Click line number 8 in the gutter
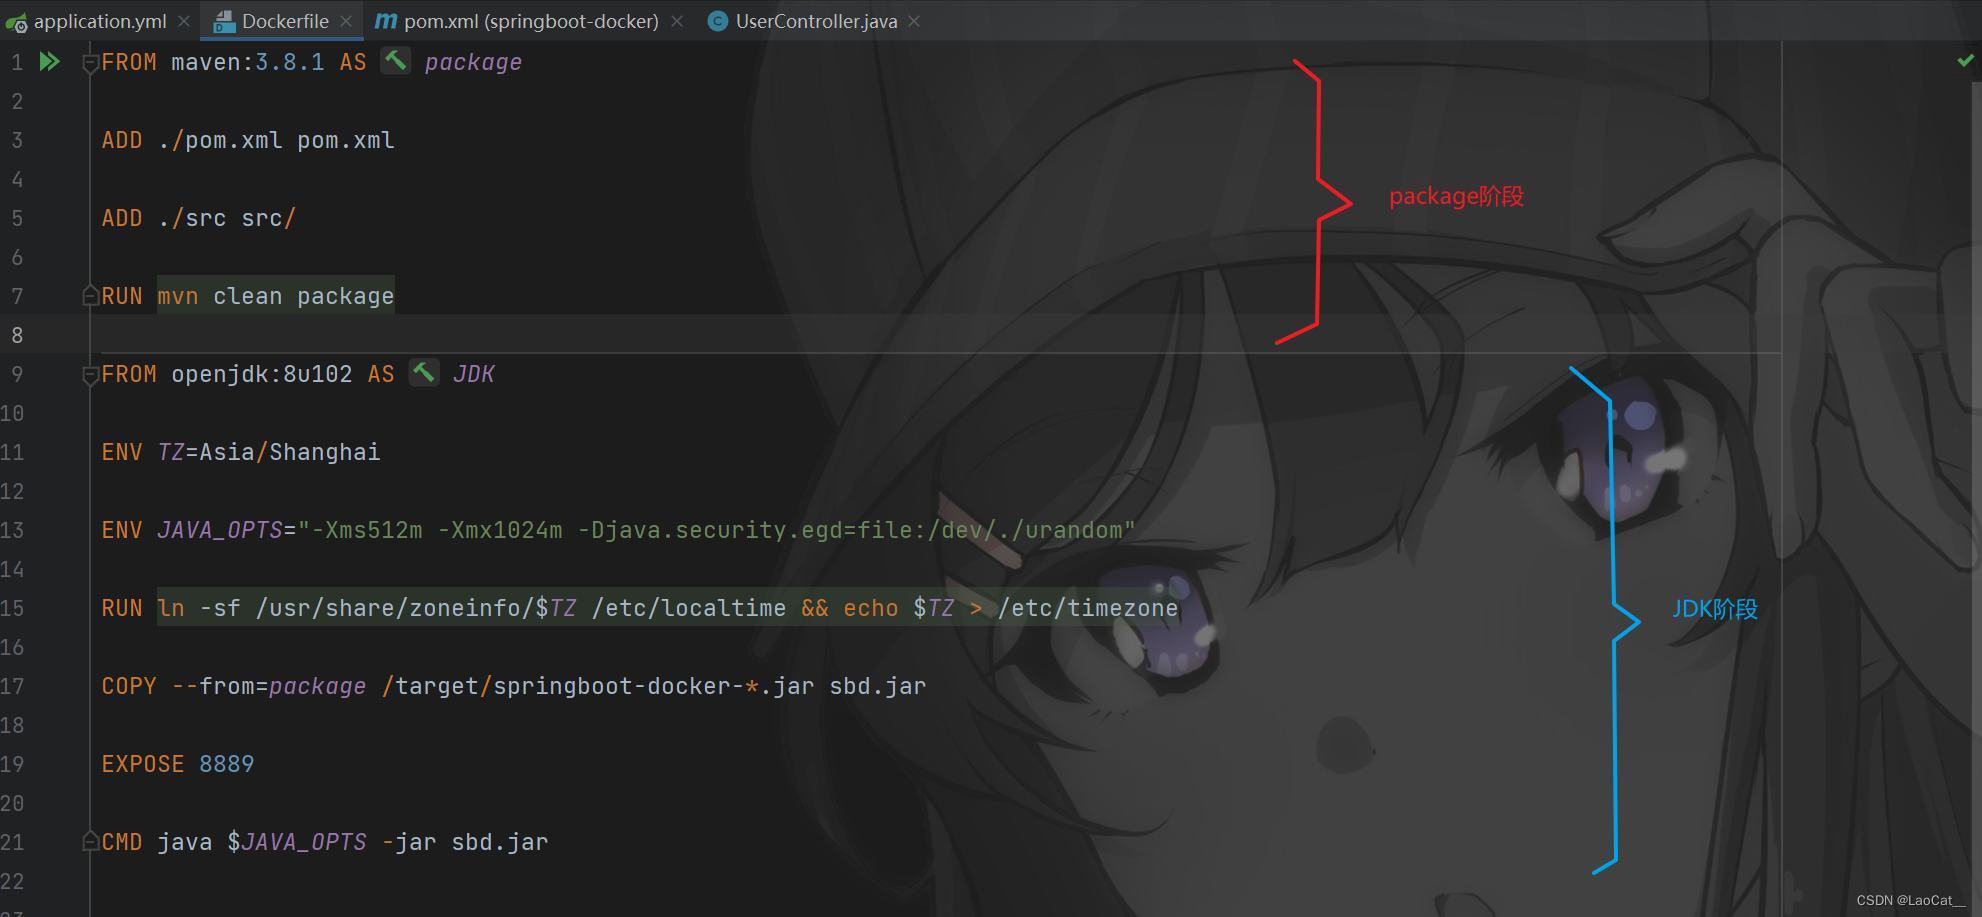Viewport: 1982px width, 917px height. click(17, 335)
